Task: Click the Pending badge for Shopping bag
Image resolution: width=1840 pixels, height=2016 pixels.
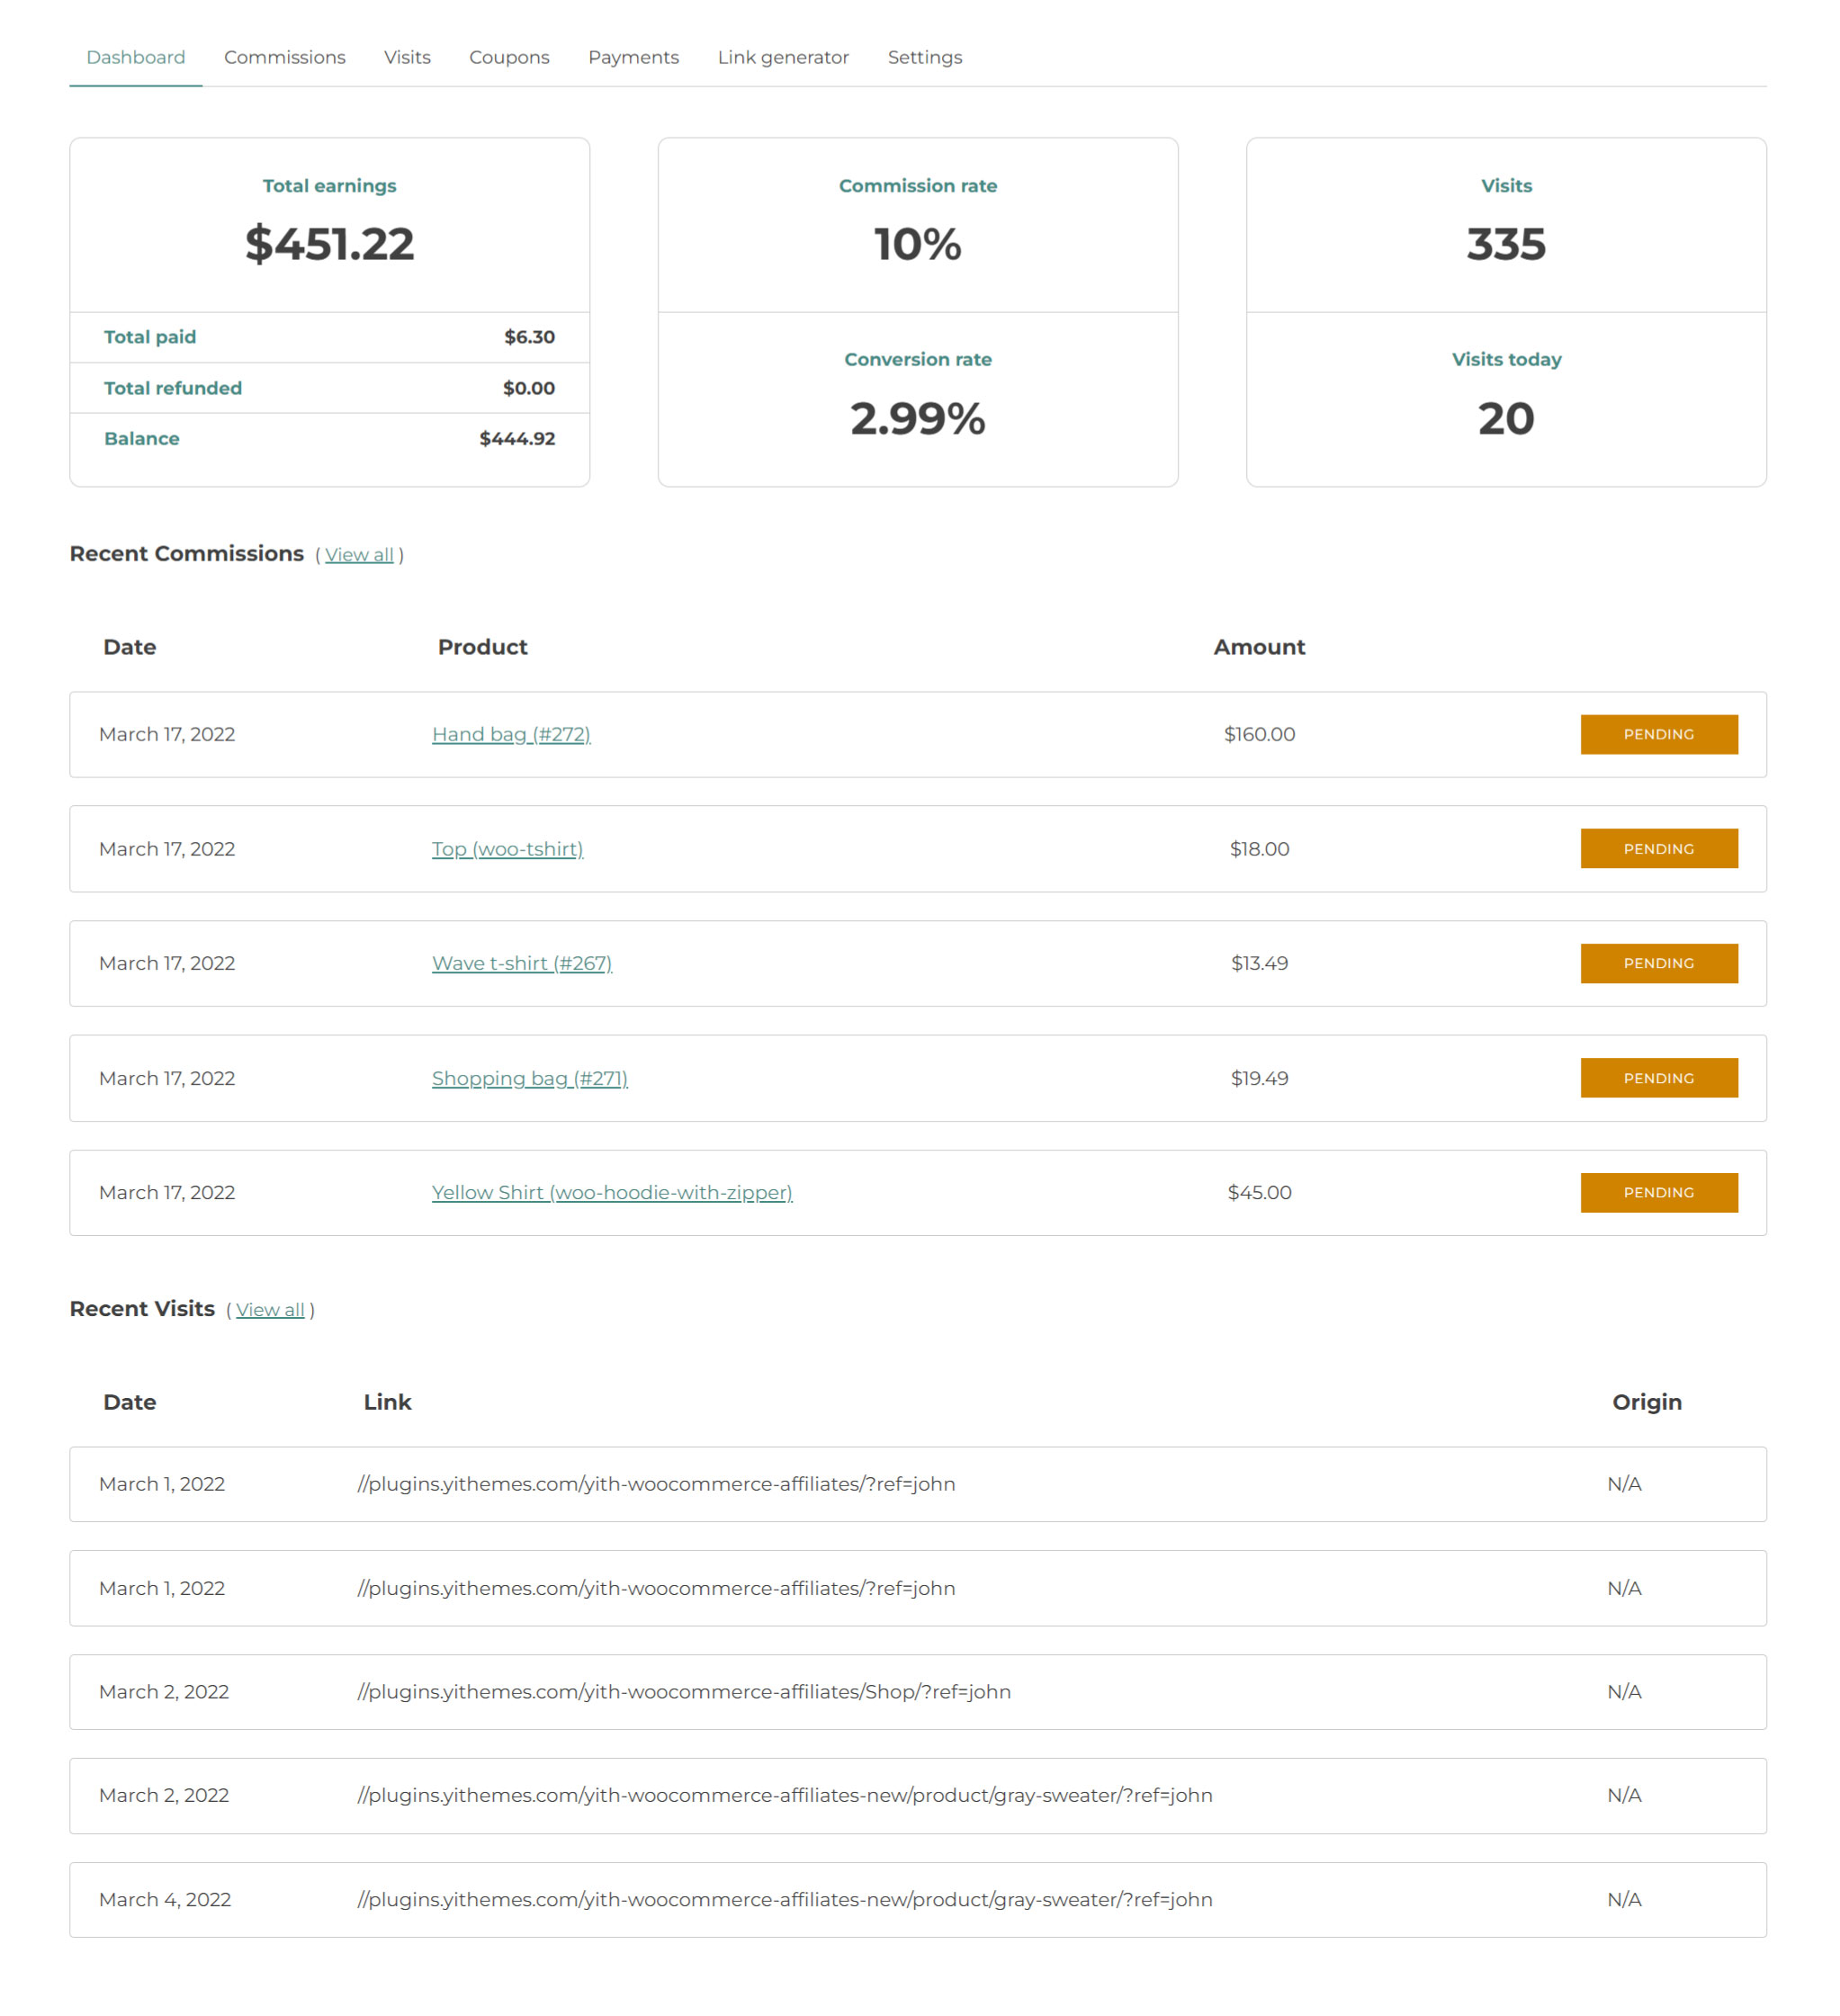Action: pos(1659,1078)
